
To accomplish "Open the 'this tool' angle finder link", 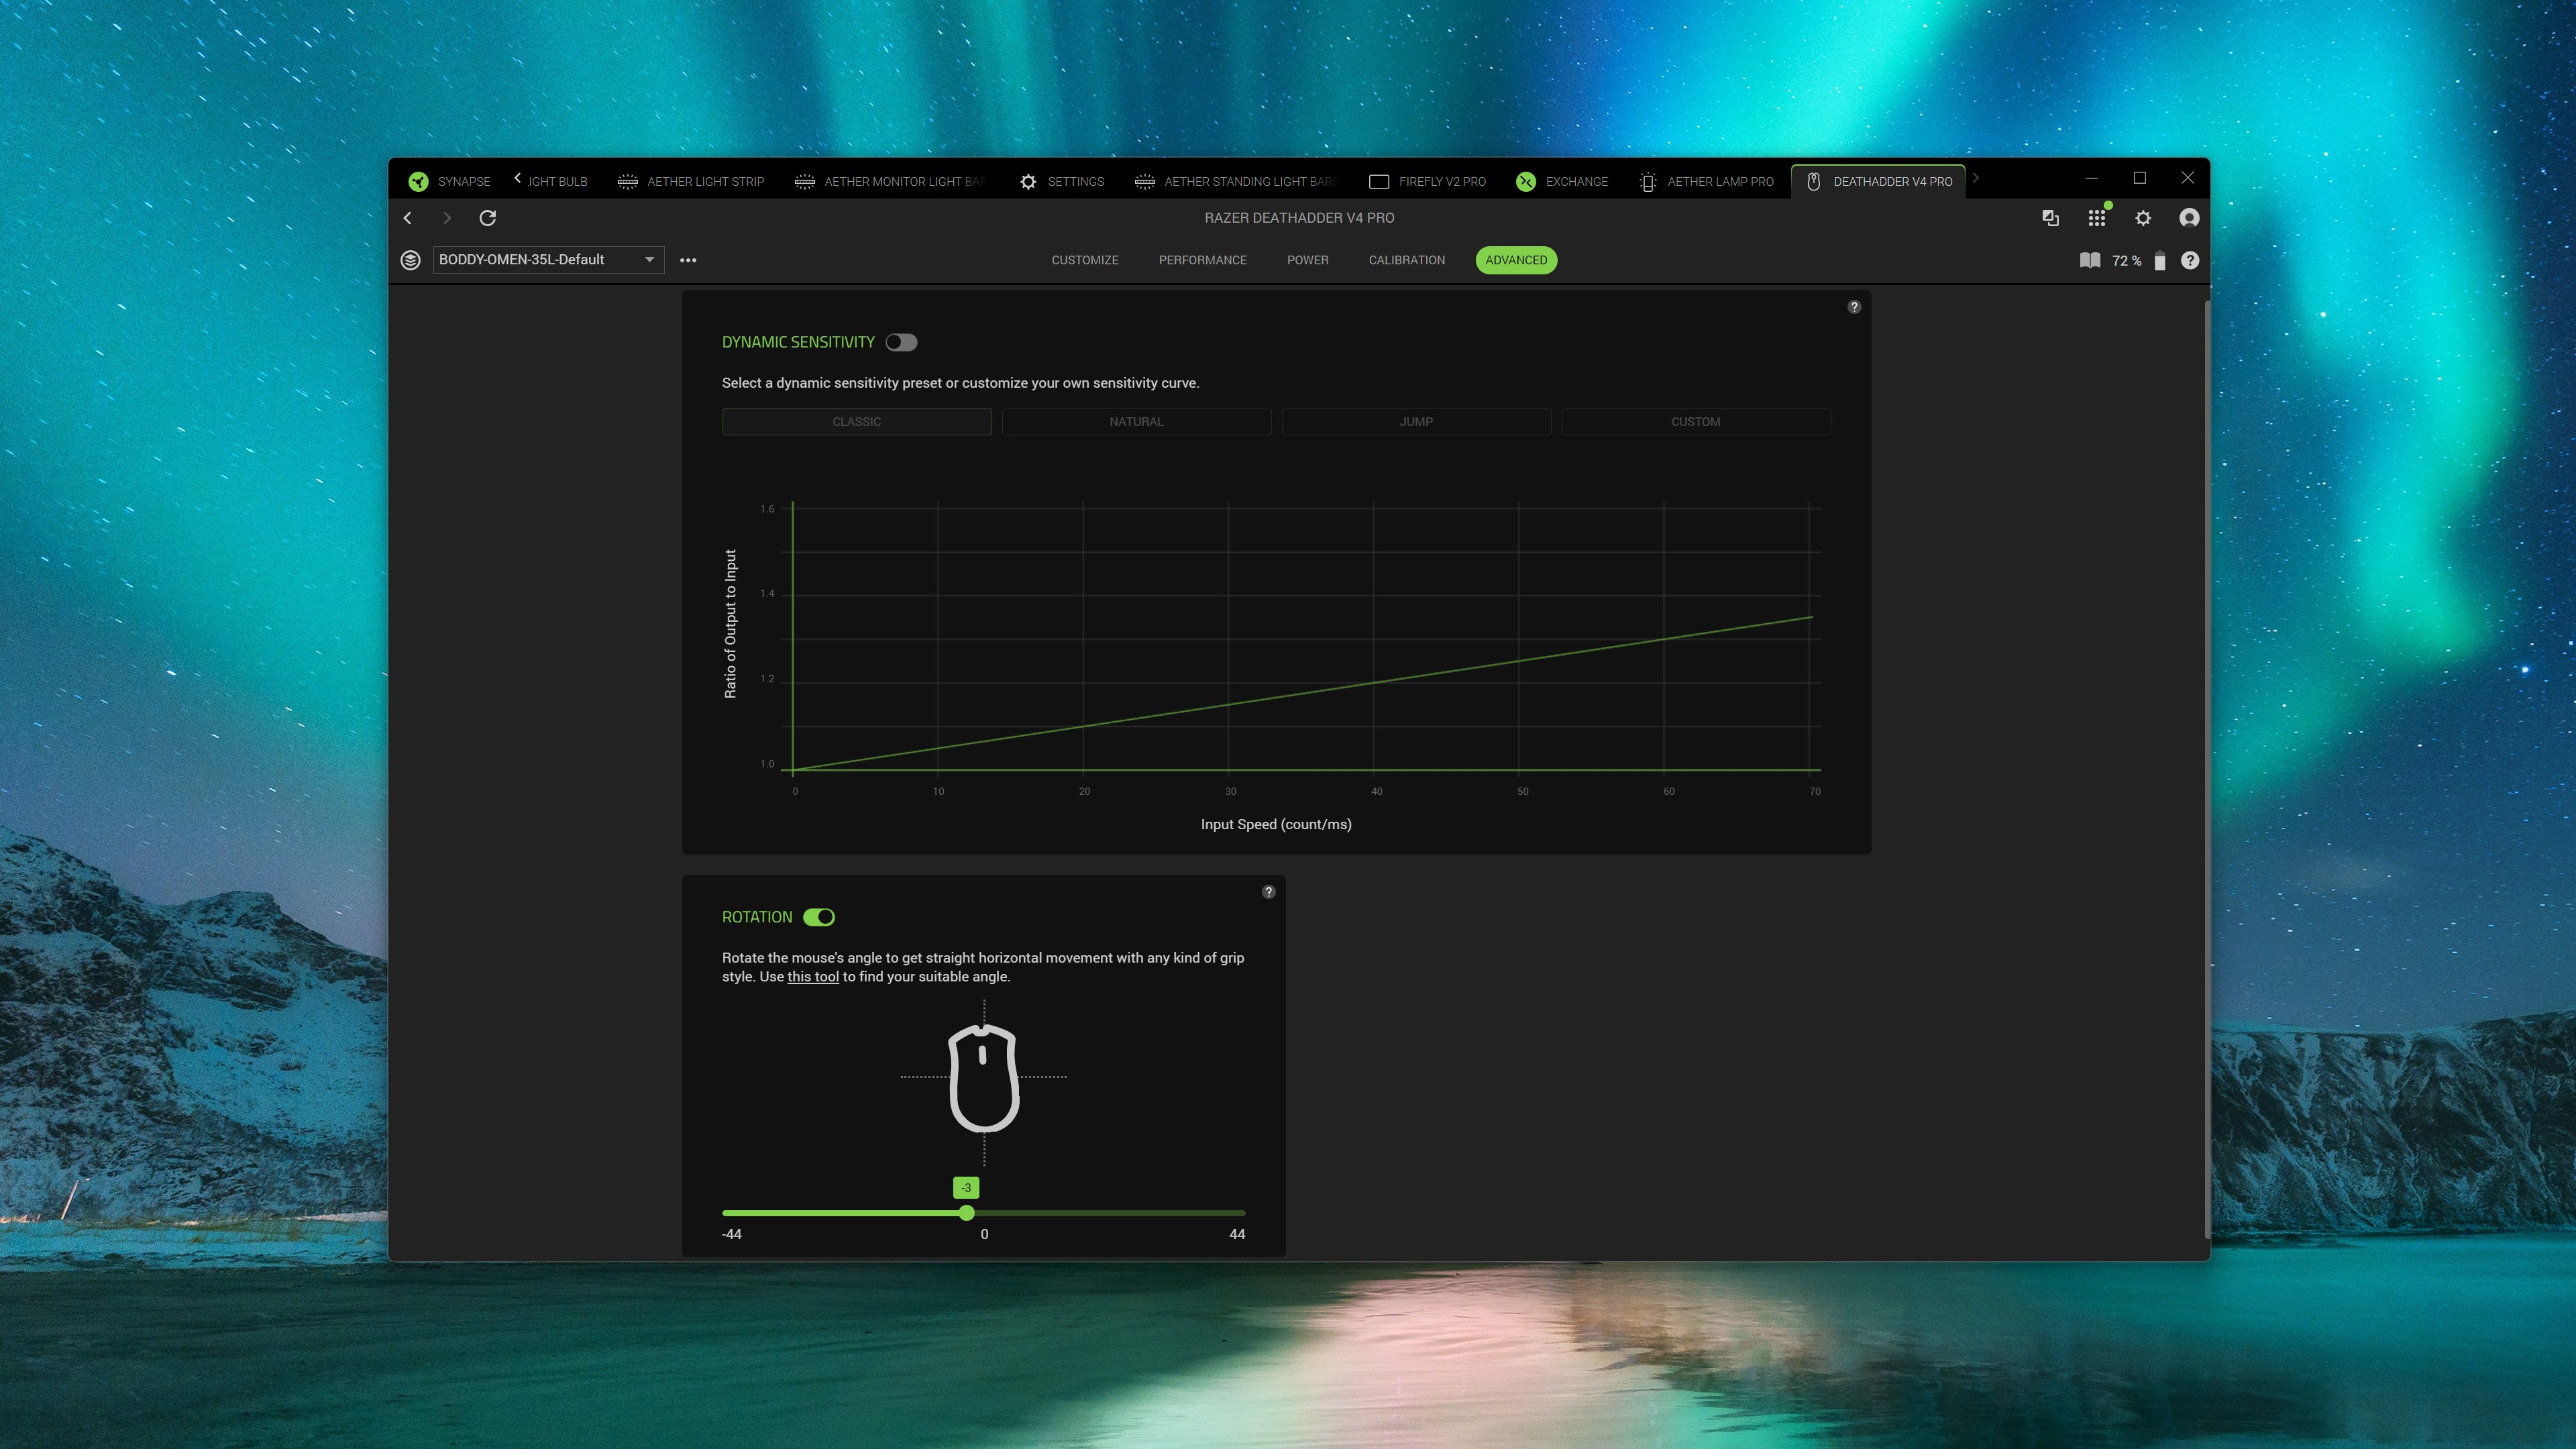I will click(813, 977).
